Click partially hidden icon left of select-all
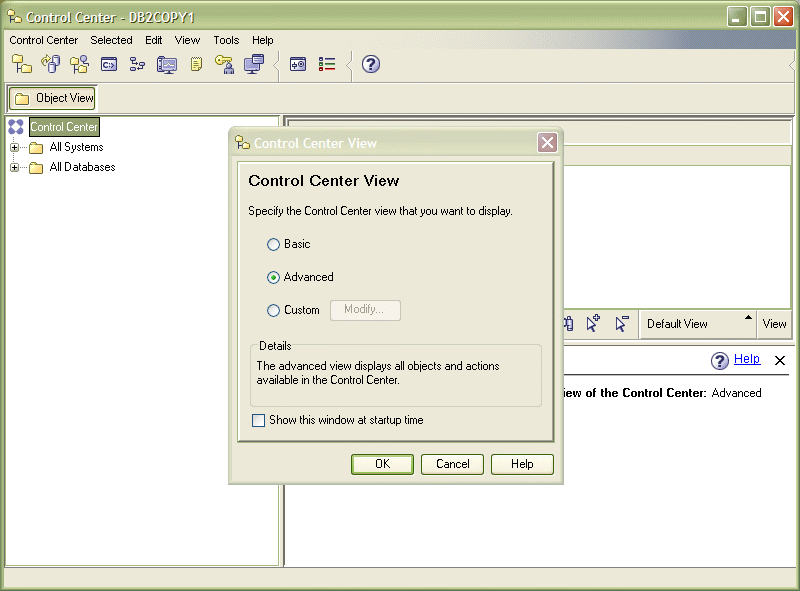Image resolution: width=800 pixels, height=591 pixels. click(569, 324)
